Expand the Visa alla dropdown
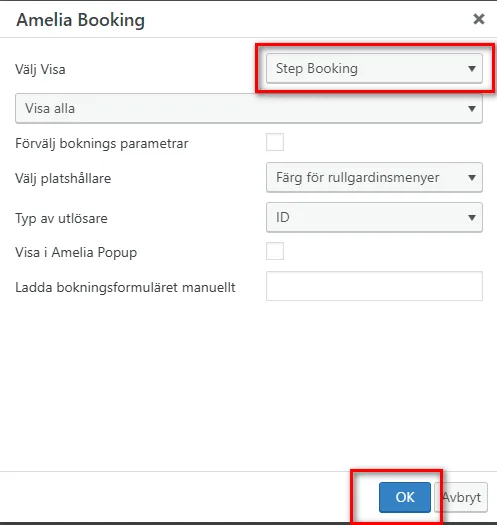The width and height of the screenshot is (497, 525). tap(249, 108)
